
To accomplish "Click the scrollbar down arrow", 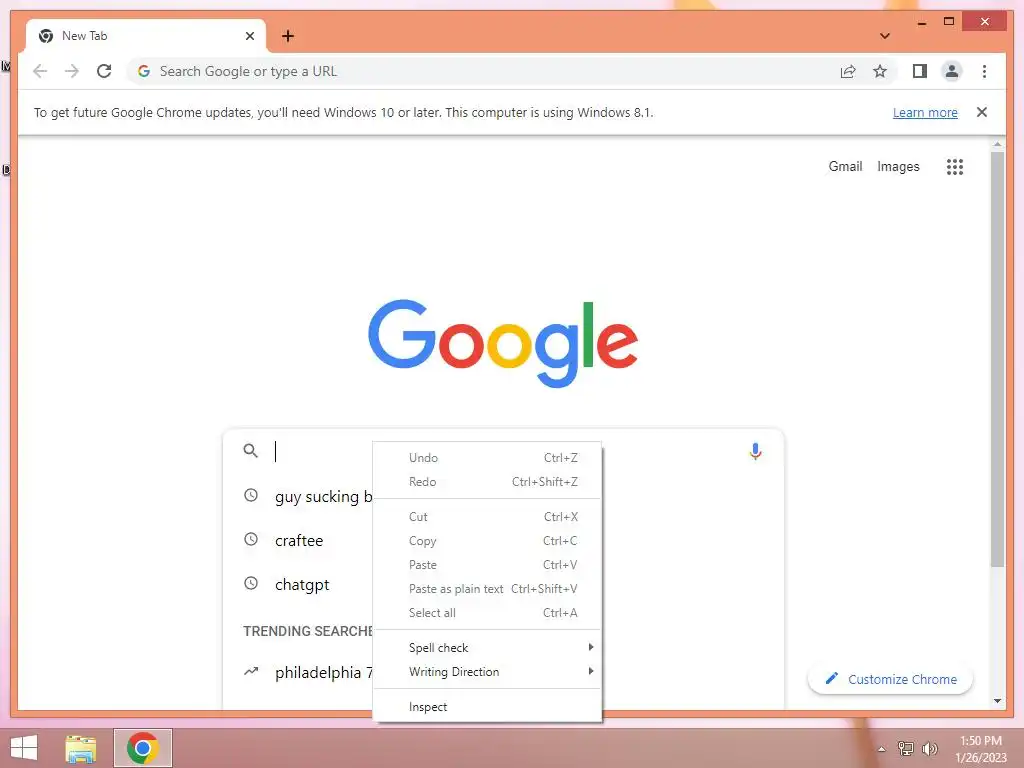I will (997, 701).
